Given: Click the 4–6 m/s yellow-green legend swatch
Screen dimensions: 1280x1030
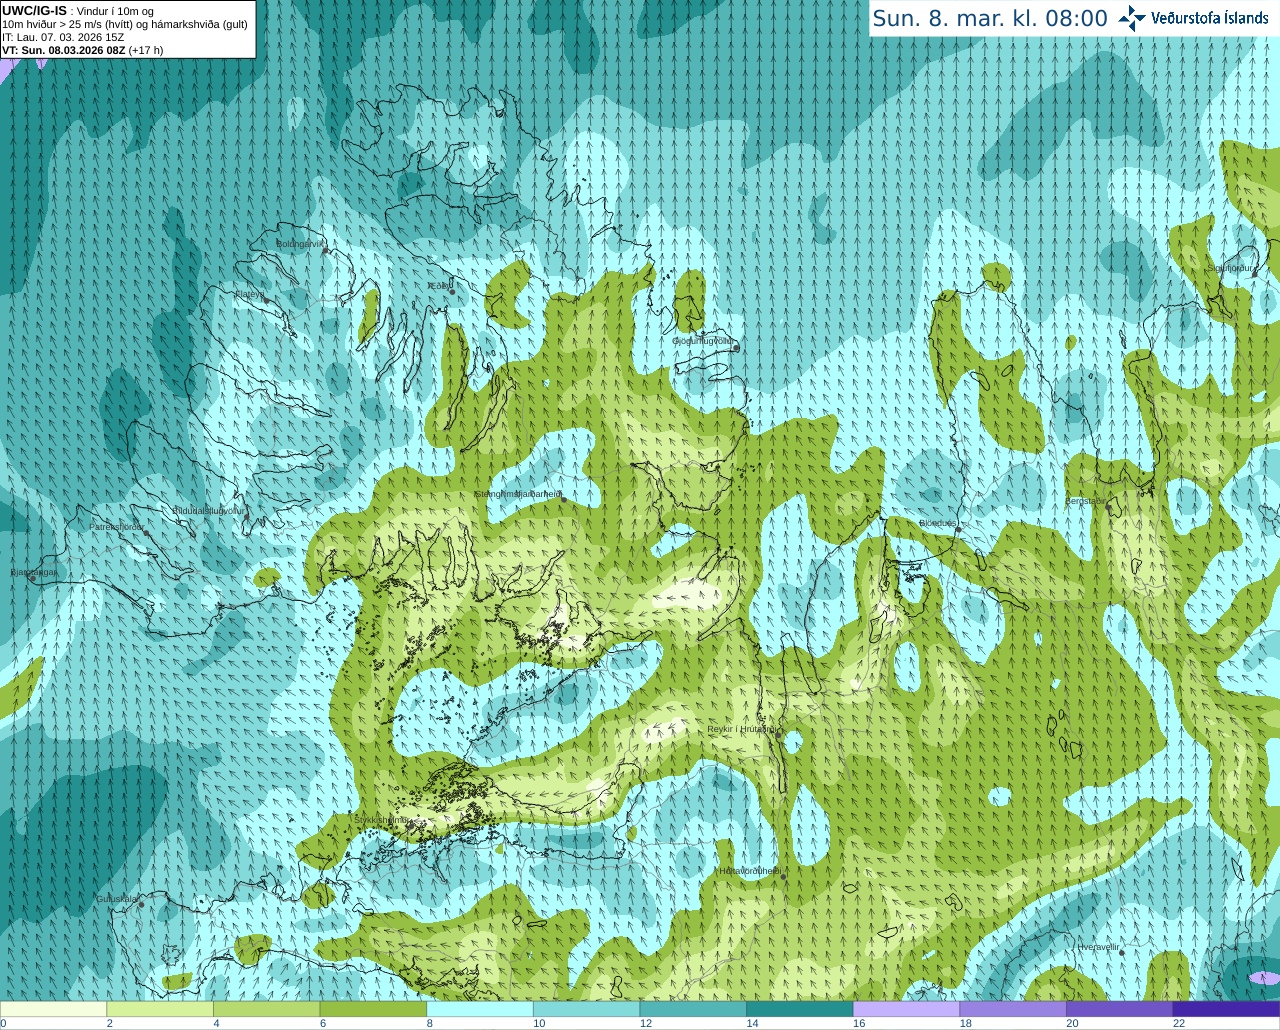Looking at the screenshot, I should point(266,1009).
